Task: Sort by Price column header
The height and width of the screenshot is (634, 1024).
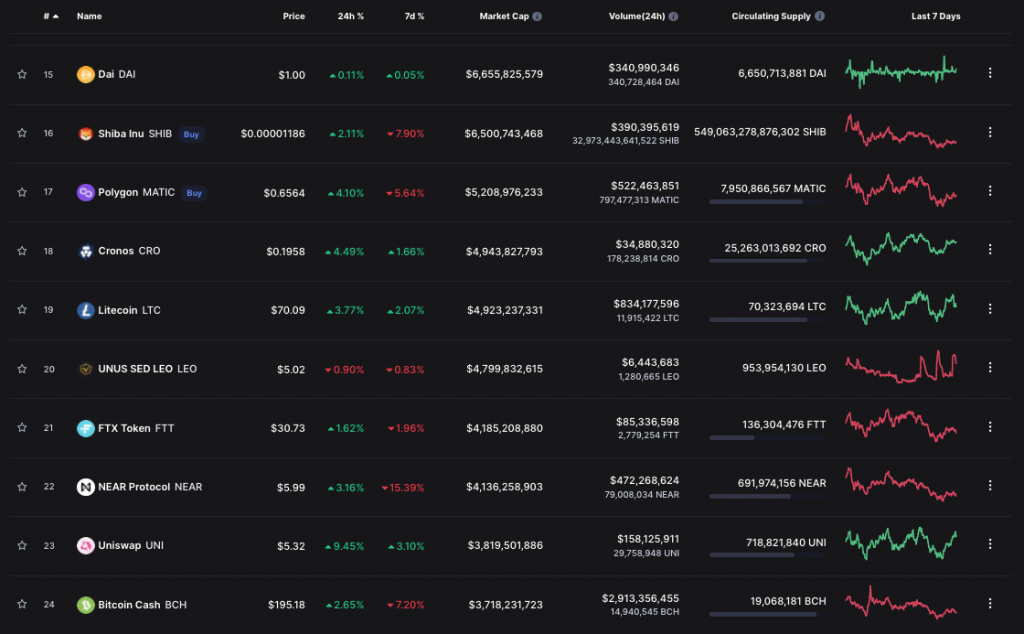Action: [294, 16]
